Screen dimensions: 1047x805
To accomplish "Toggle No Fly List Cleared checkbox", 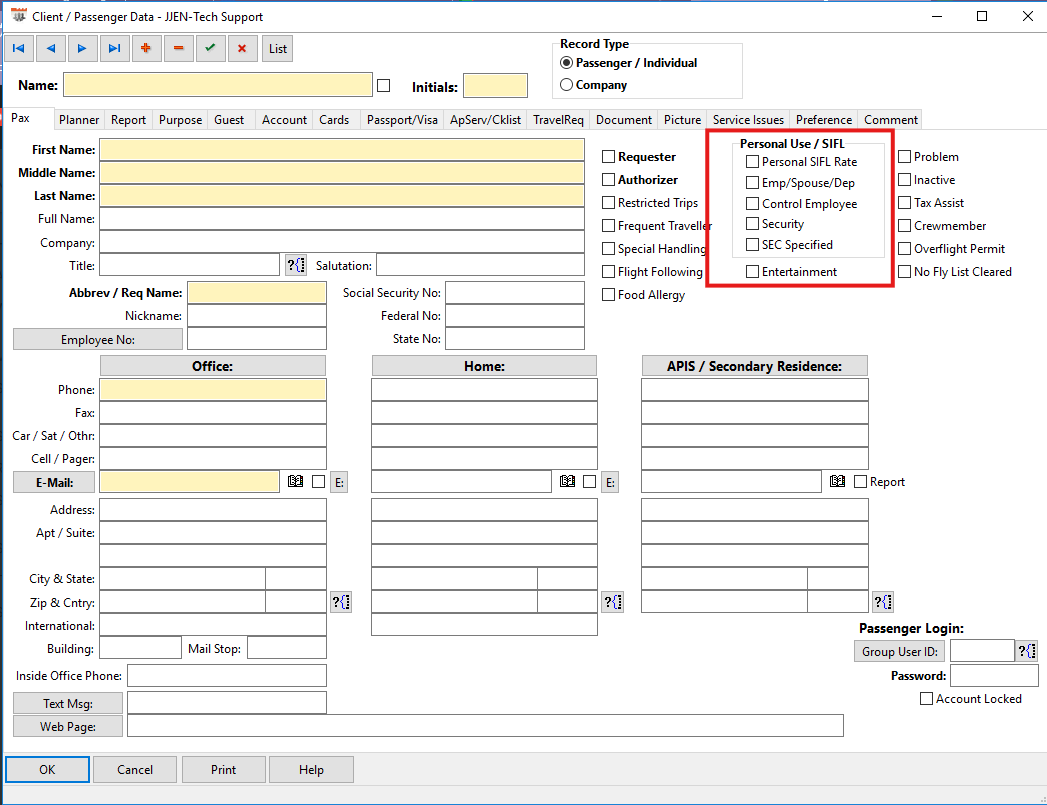I will (x=905, y=272).
